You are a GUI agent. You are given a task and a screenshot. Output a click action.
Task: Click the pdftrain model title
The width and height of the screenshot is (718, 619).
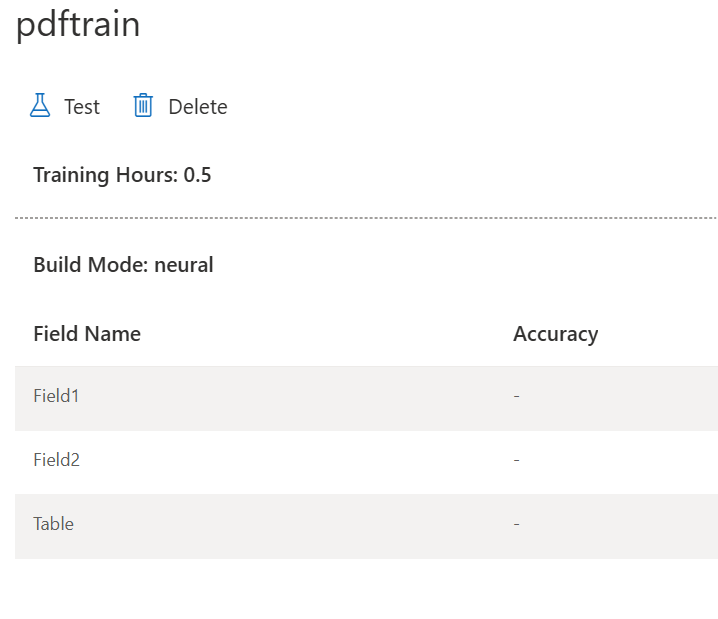[x=78, y=25]
